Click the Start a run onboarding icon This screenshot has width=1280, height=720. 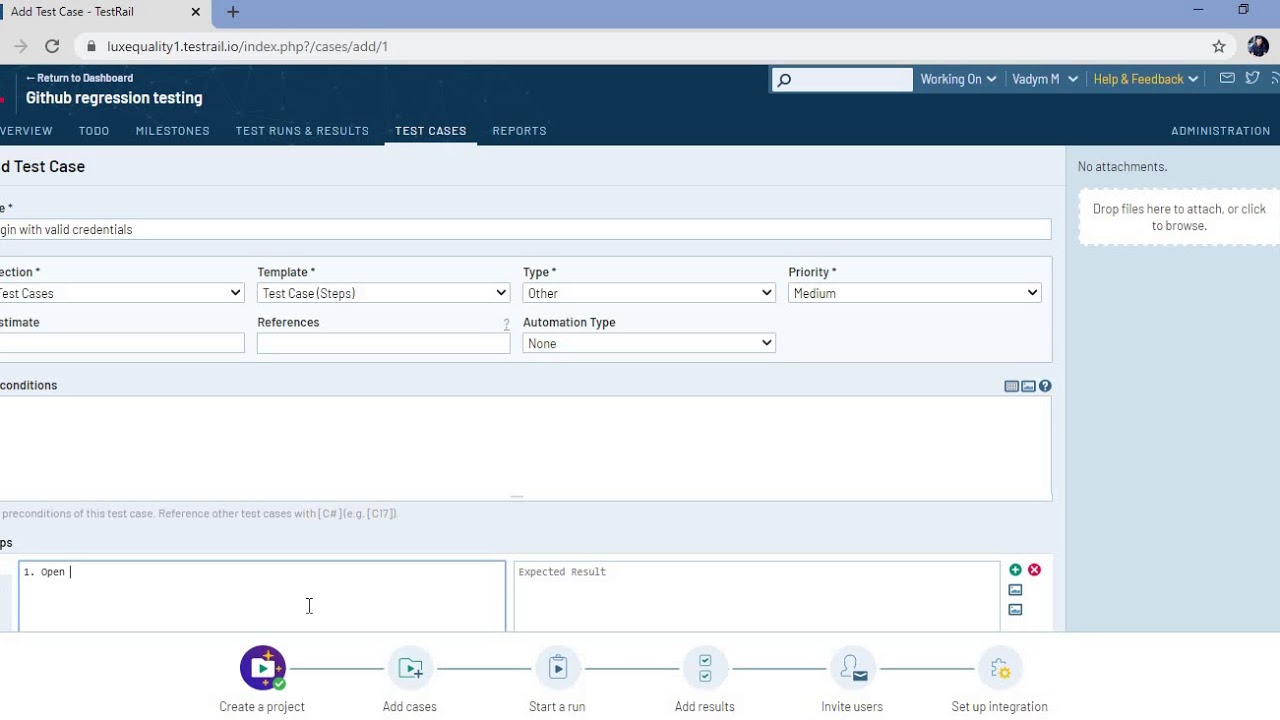click(558, 668)
